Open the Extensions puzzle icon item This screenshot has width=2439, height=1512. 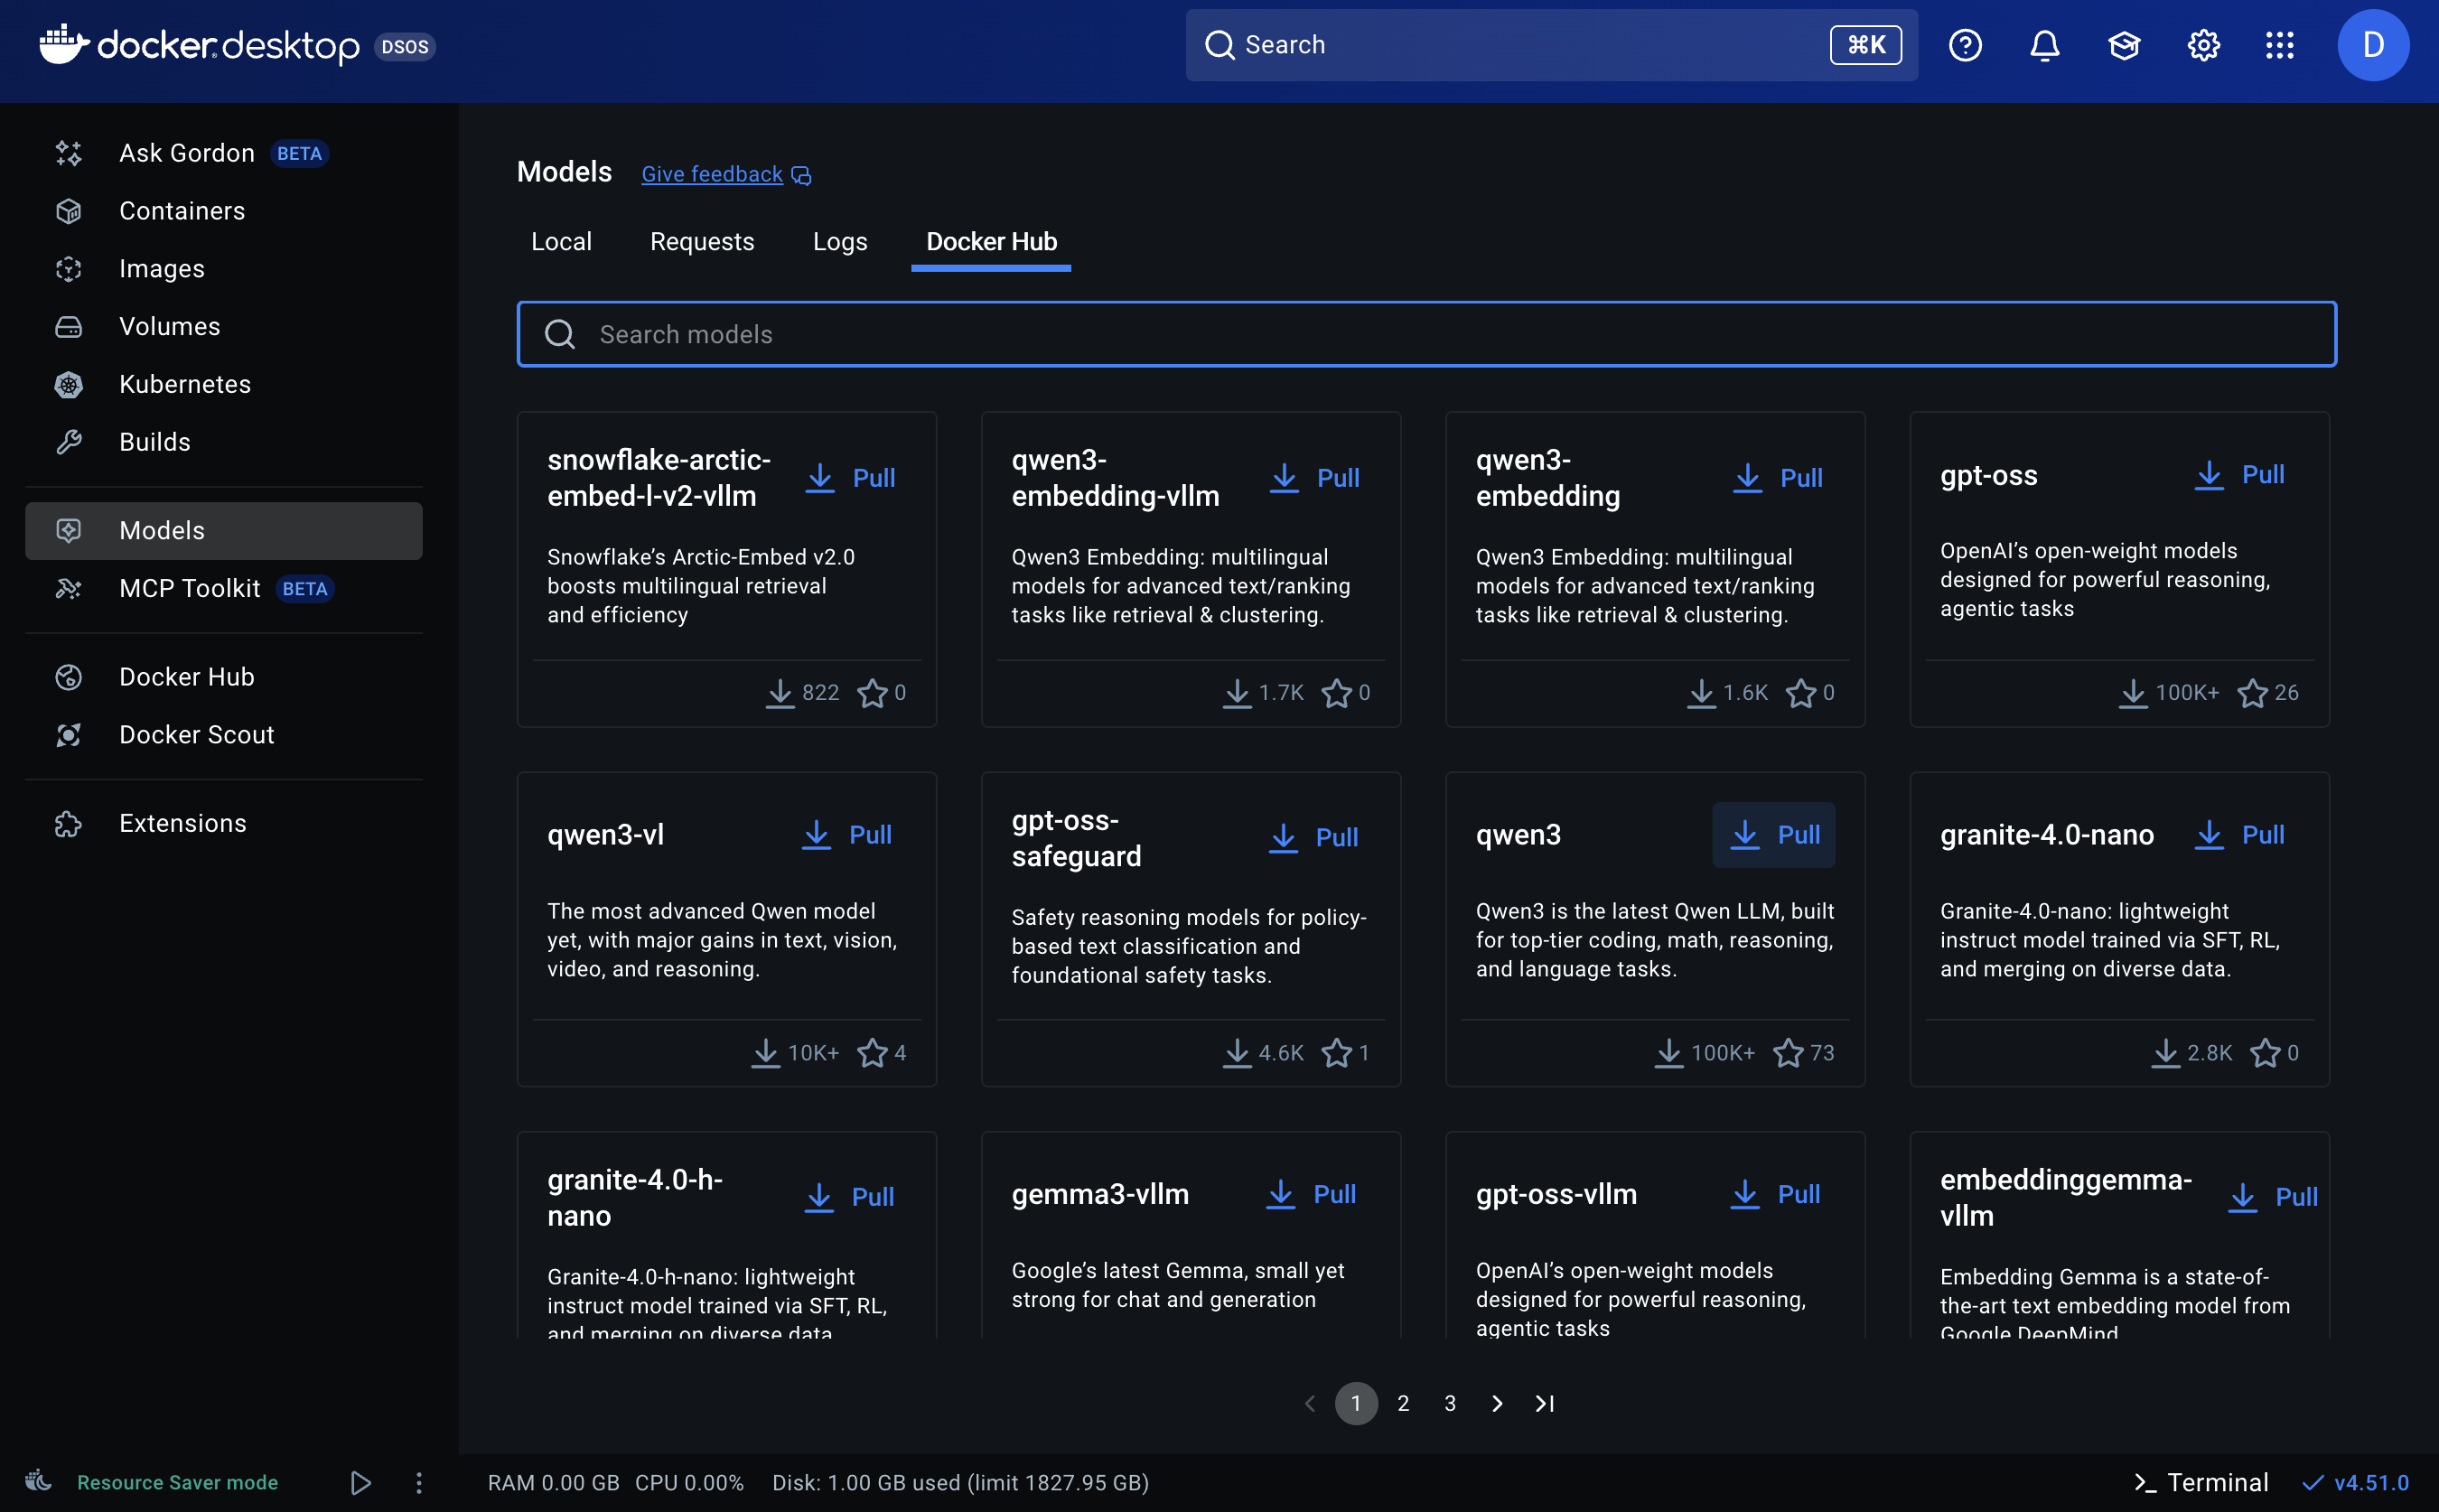pyautogui.click(x=182, y=823)
